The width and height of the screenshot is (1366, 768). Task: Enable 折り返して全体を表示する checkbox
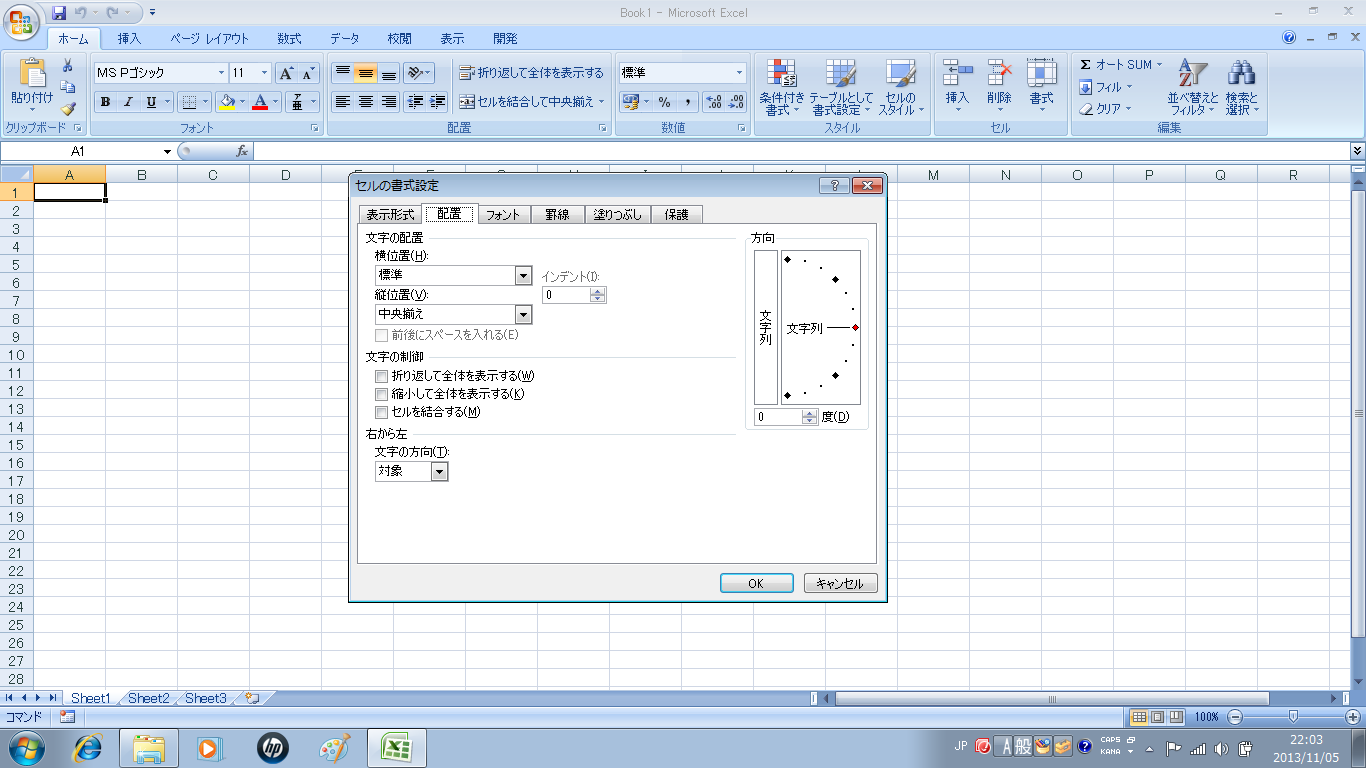coord(381,376)
